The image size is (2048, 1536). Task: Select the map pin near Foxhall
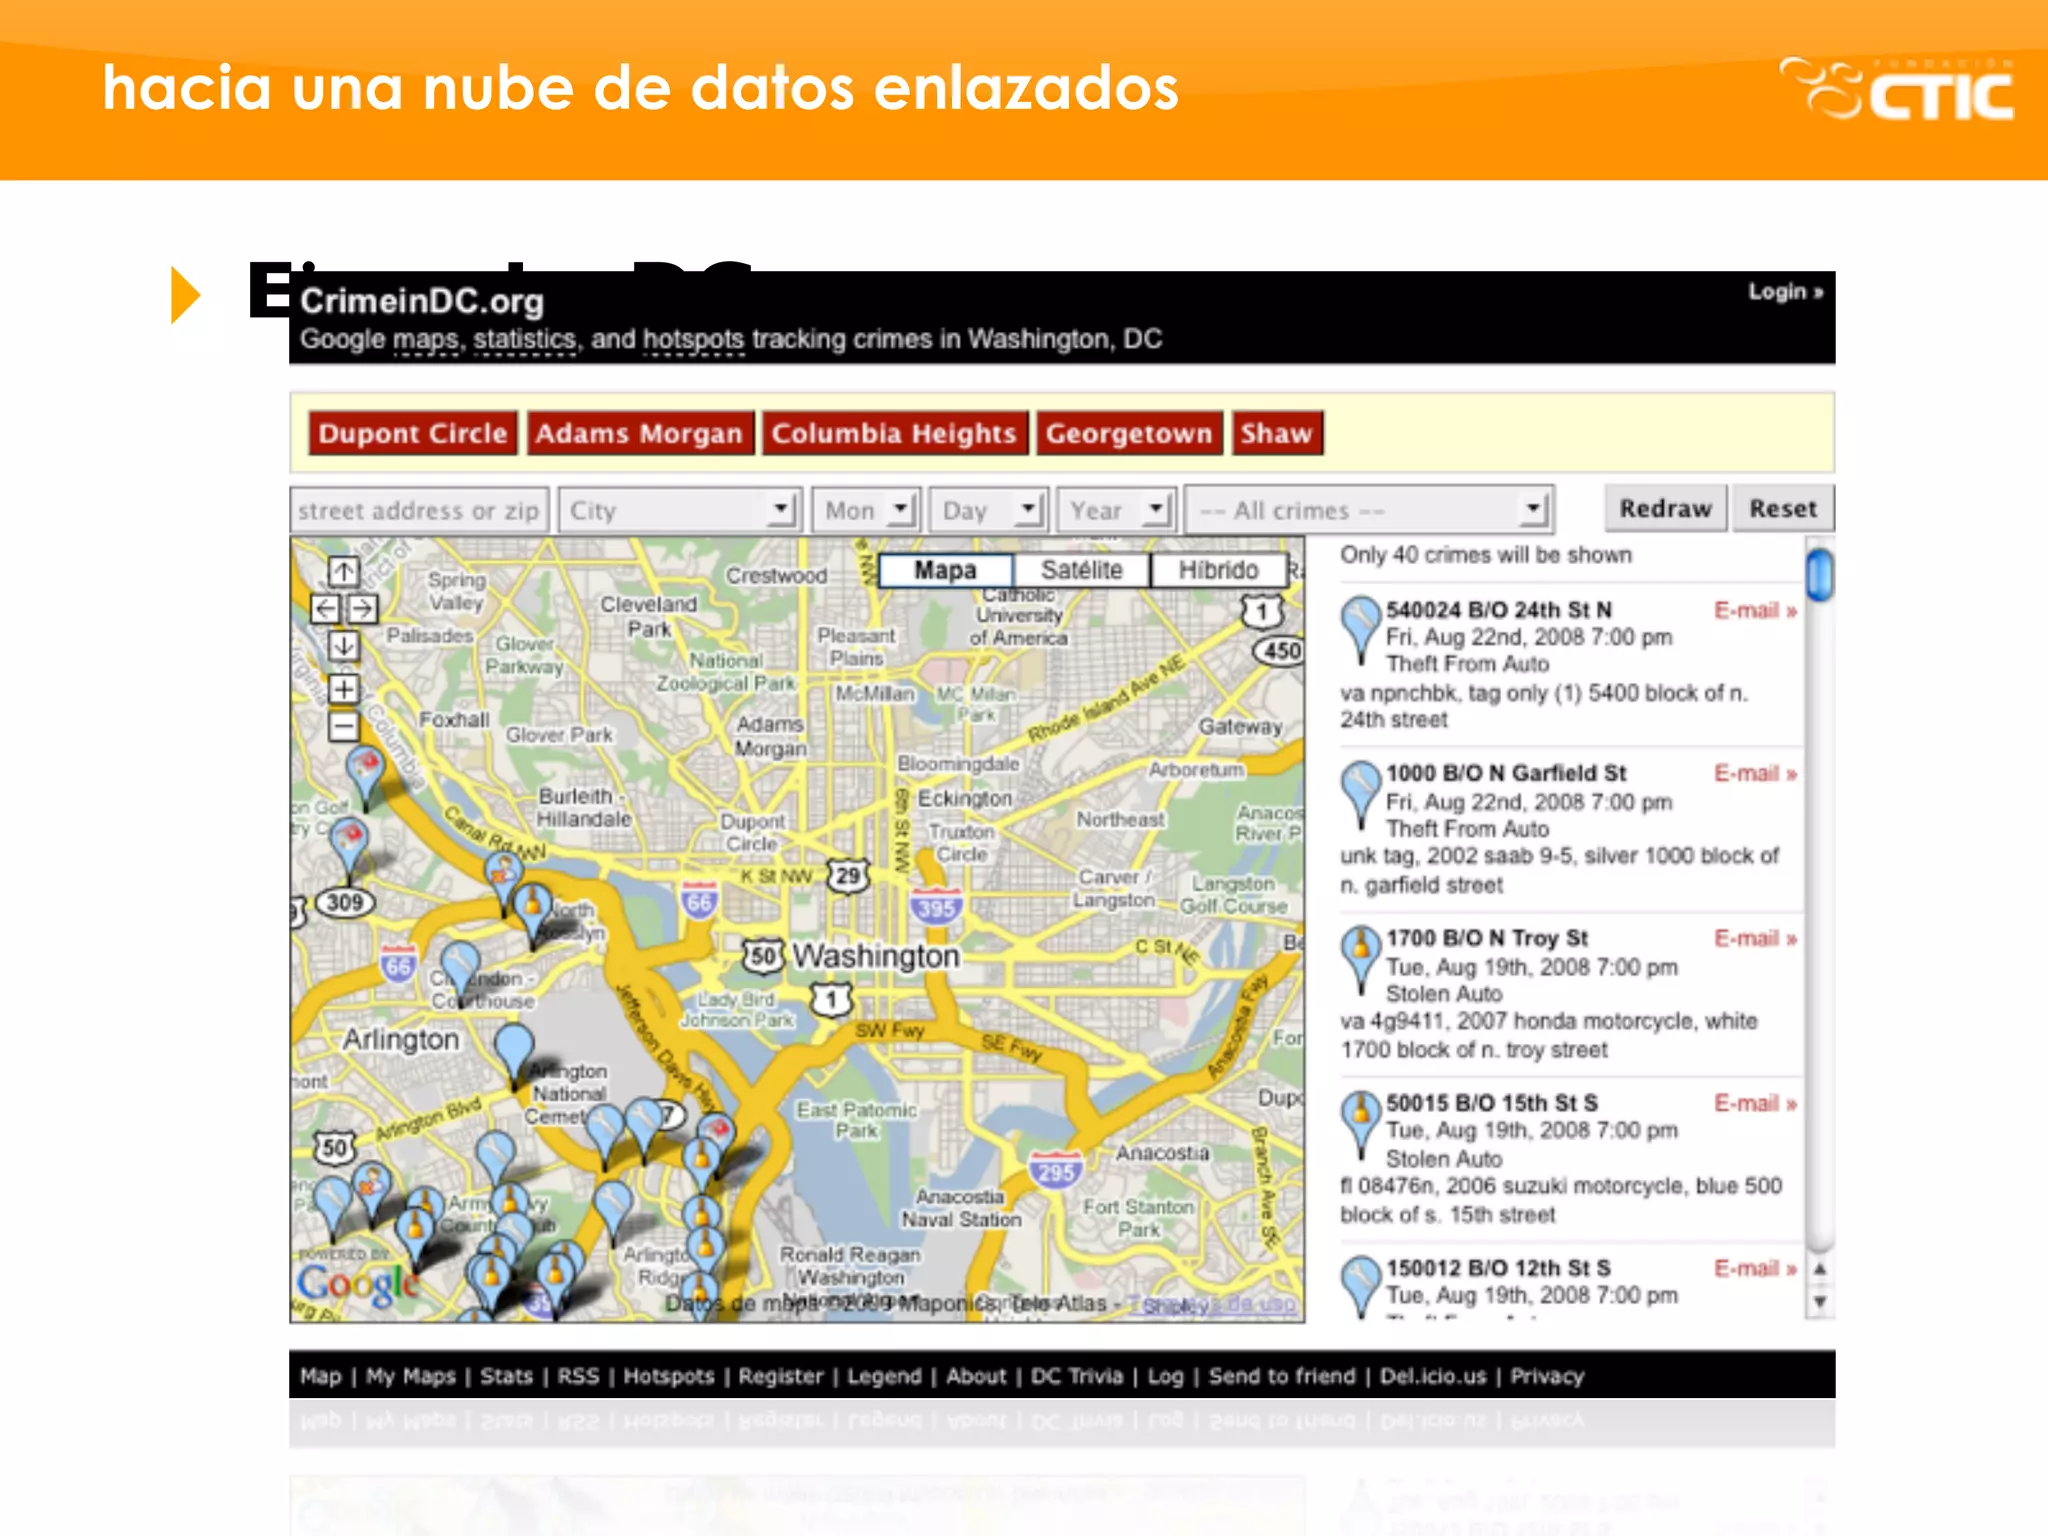coord(365,776)
